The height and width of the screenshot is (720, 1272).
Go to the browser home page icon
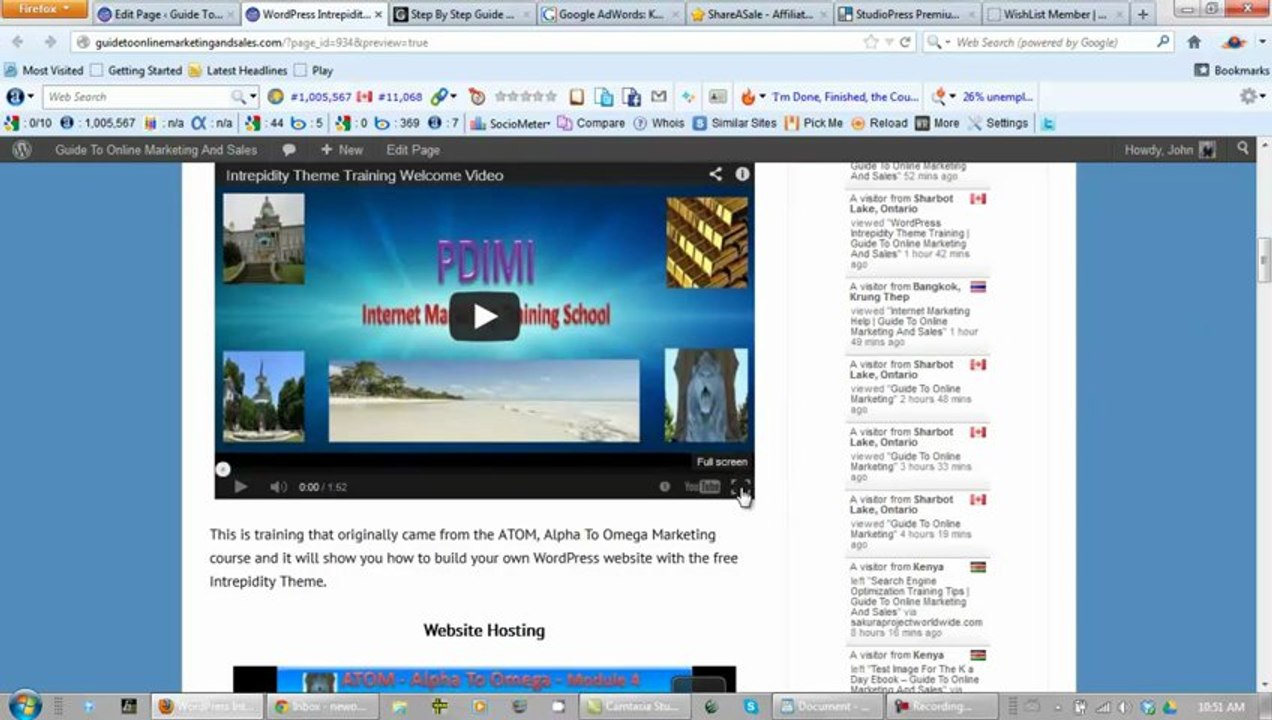pyautogui.click(x=1193, y=42)
